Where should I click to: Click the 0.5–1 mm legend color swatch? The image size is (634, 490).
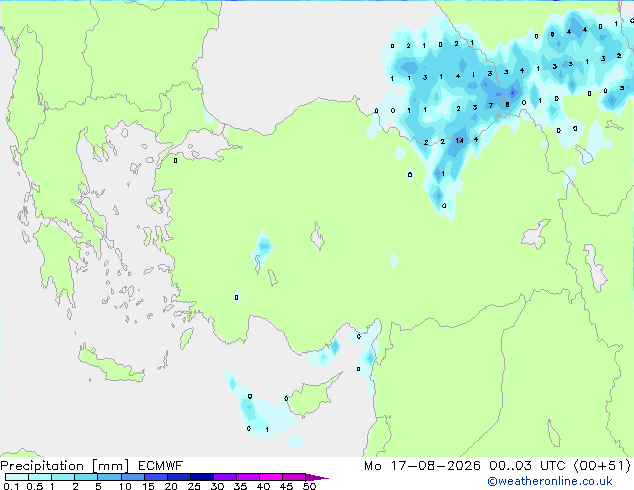click(40, 477)
